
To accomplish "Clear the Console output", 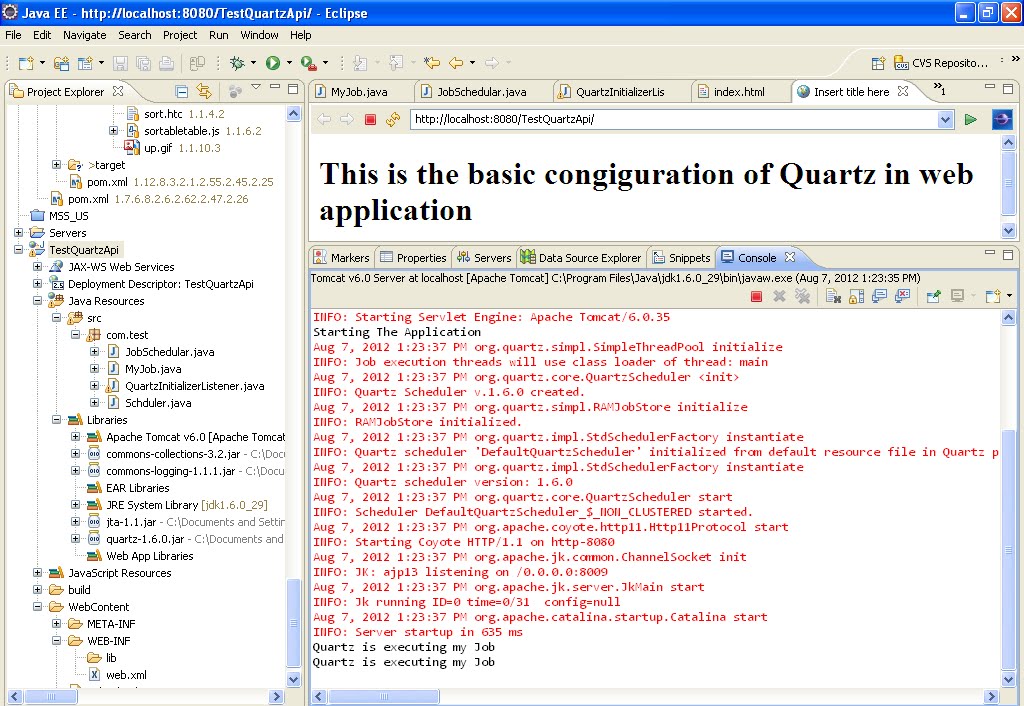I will click(831, 297).
